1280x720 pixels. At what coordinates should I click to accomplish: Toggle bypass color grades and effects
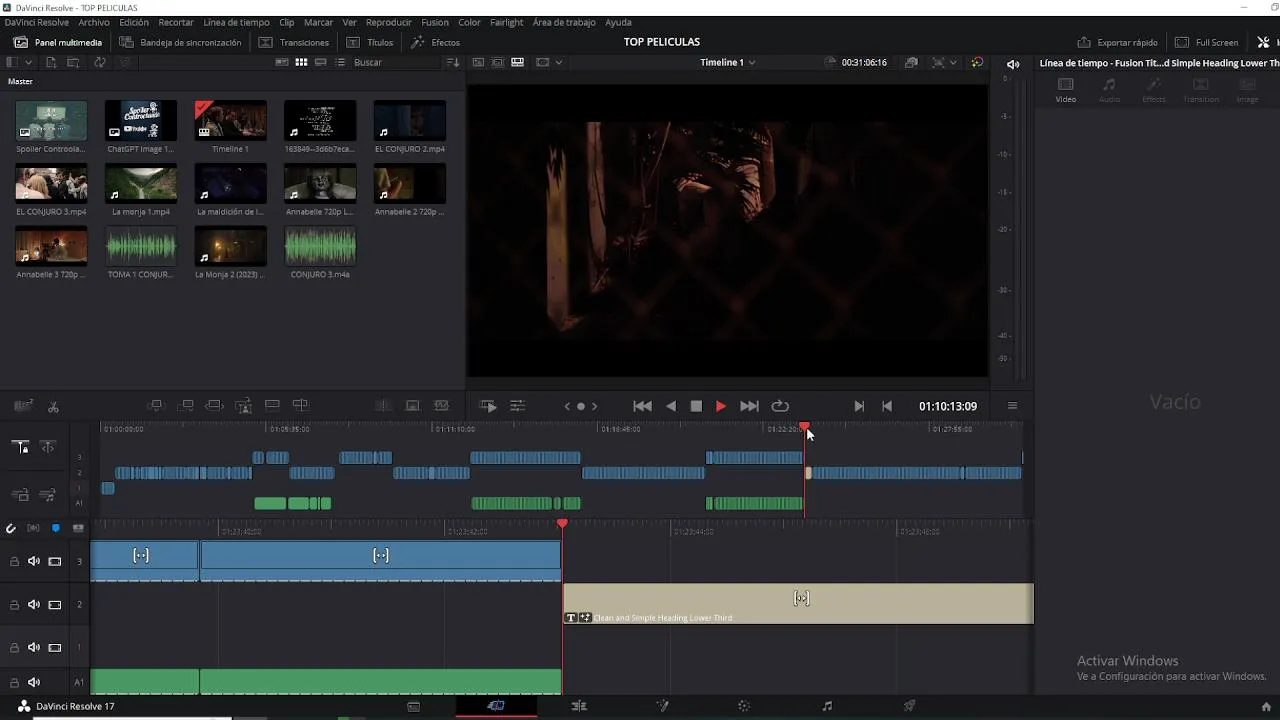click(977, 62)
